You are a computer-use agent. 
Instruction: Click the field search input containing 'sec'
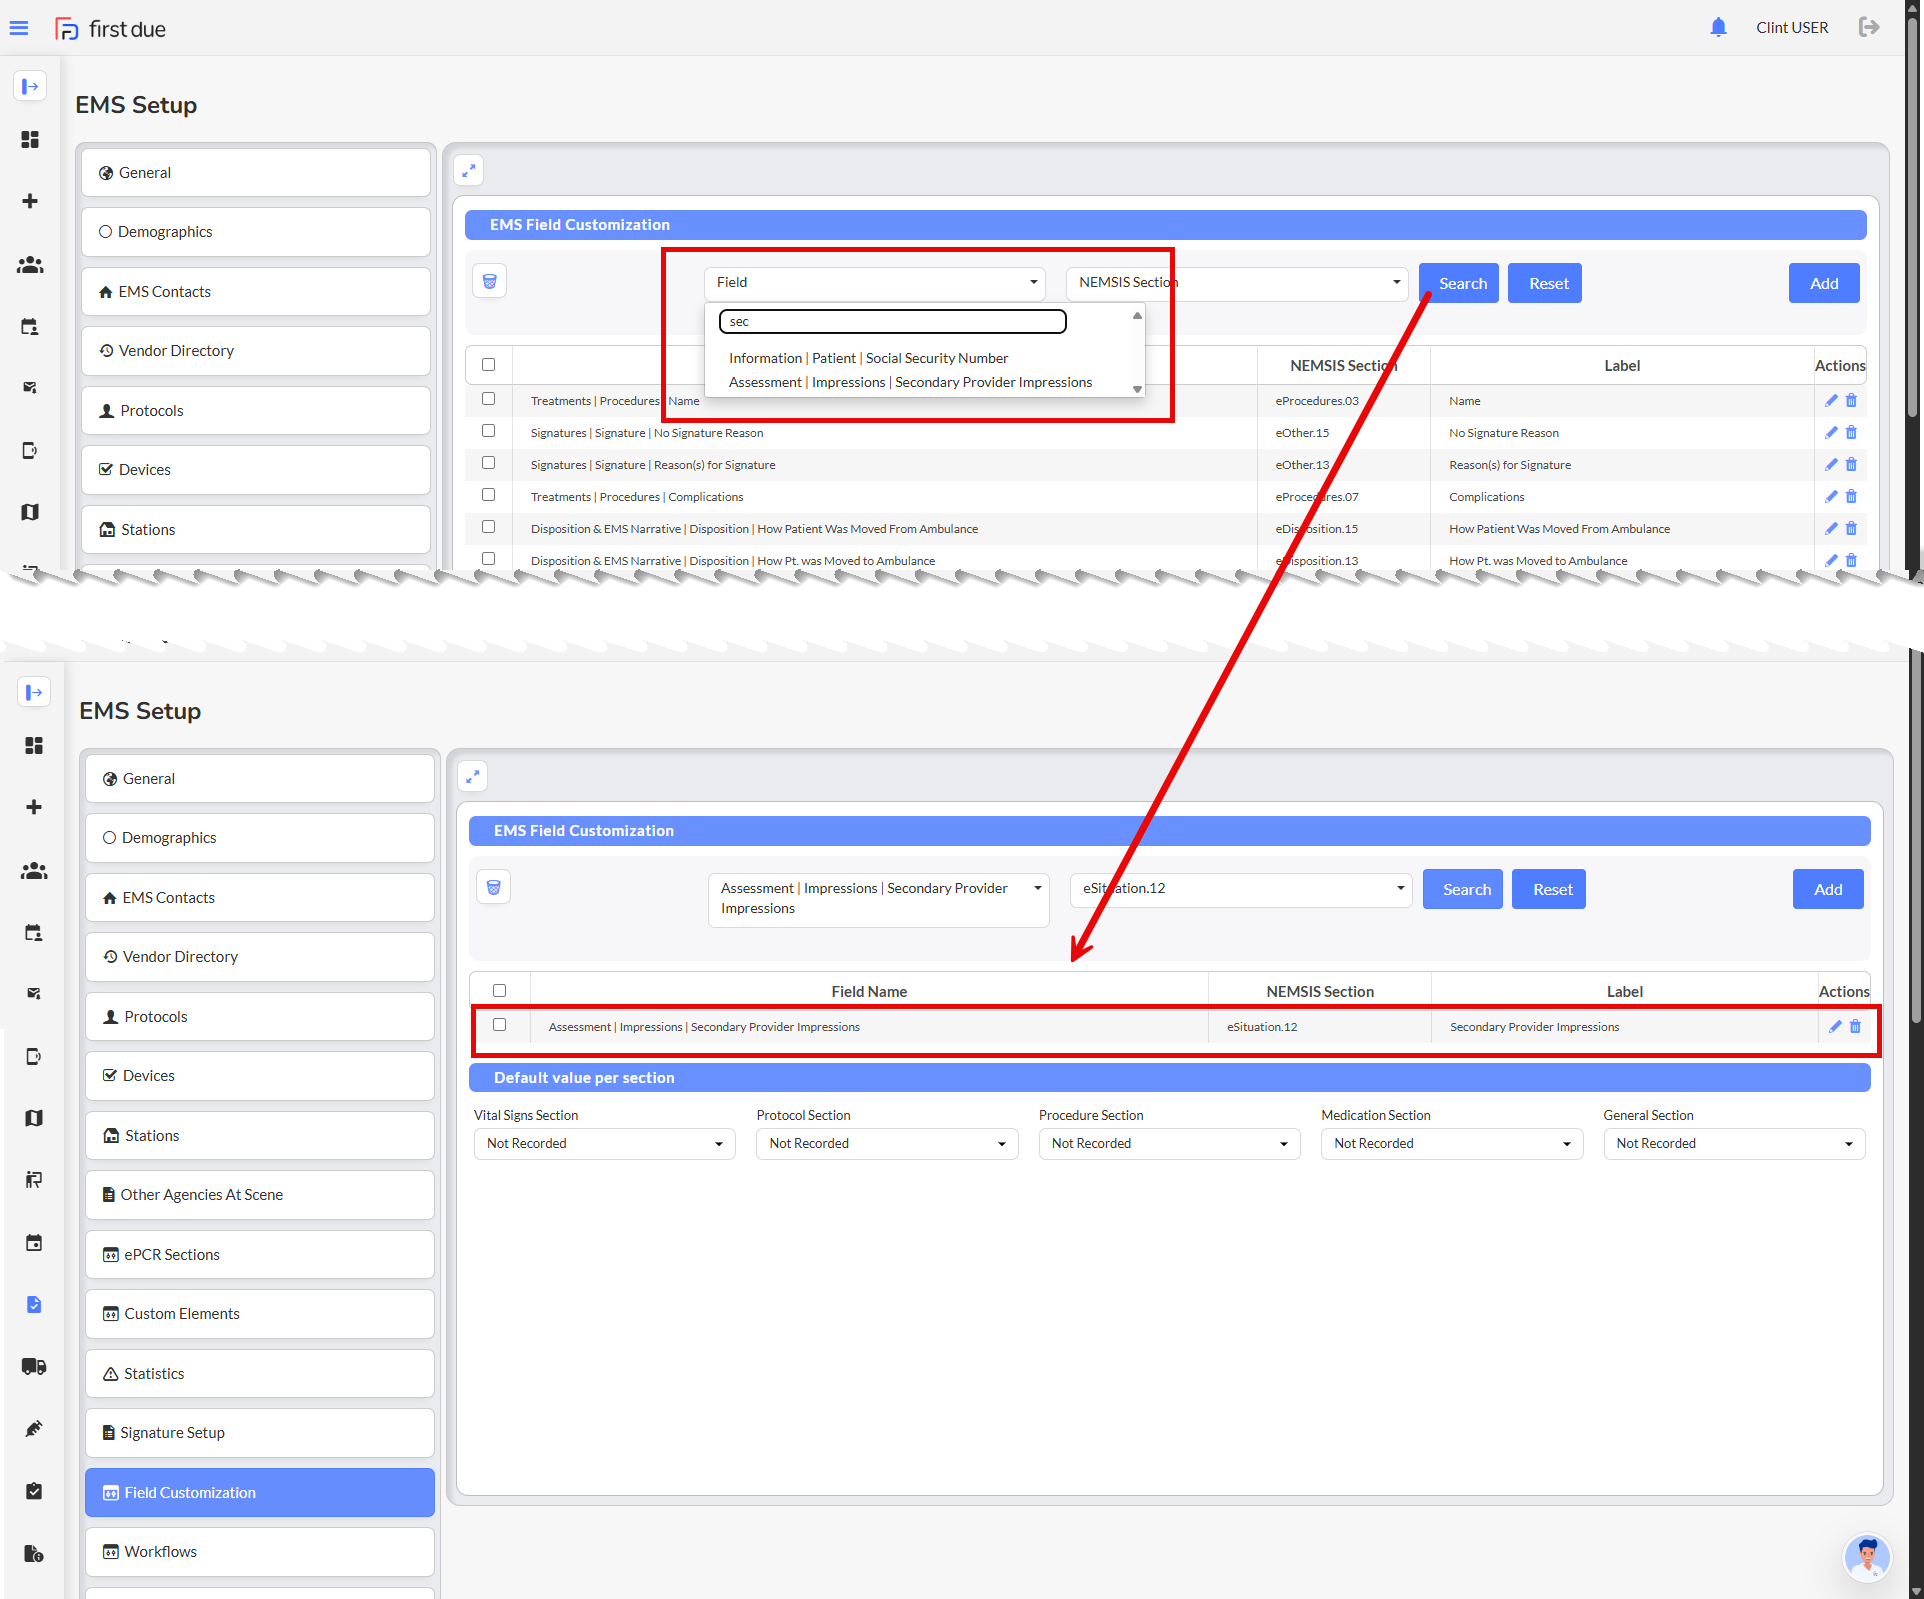pyautogui.click(x=892, y=321)
